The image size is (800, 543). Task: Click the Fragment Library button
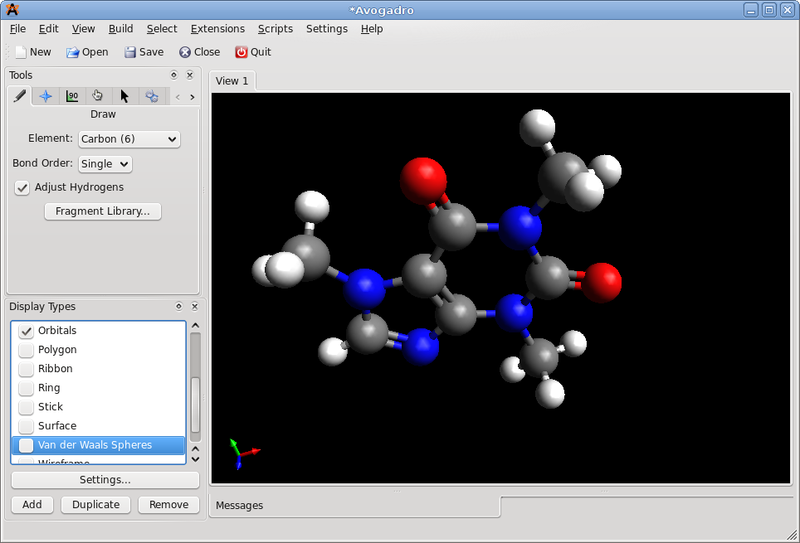click(102, 211)
